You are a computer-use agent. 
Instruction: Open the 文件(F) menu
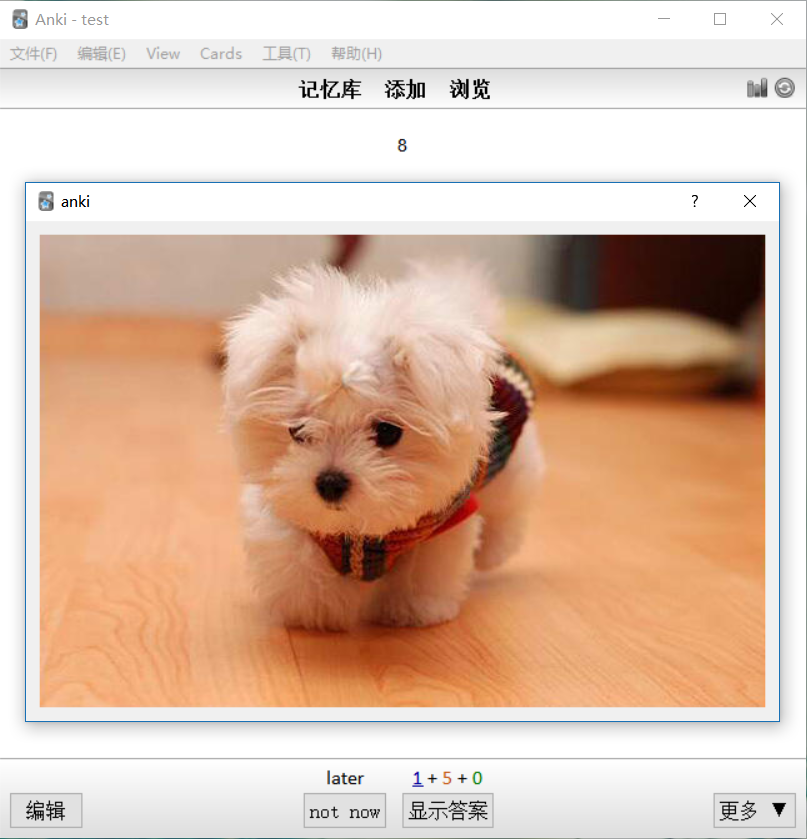[x=34, y=54]
